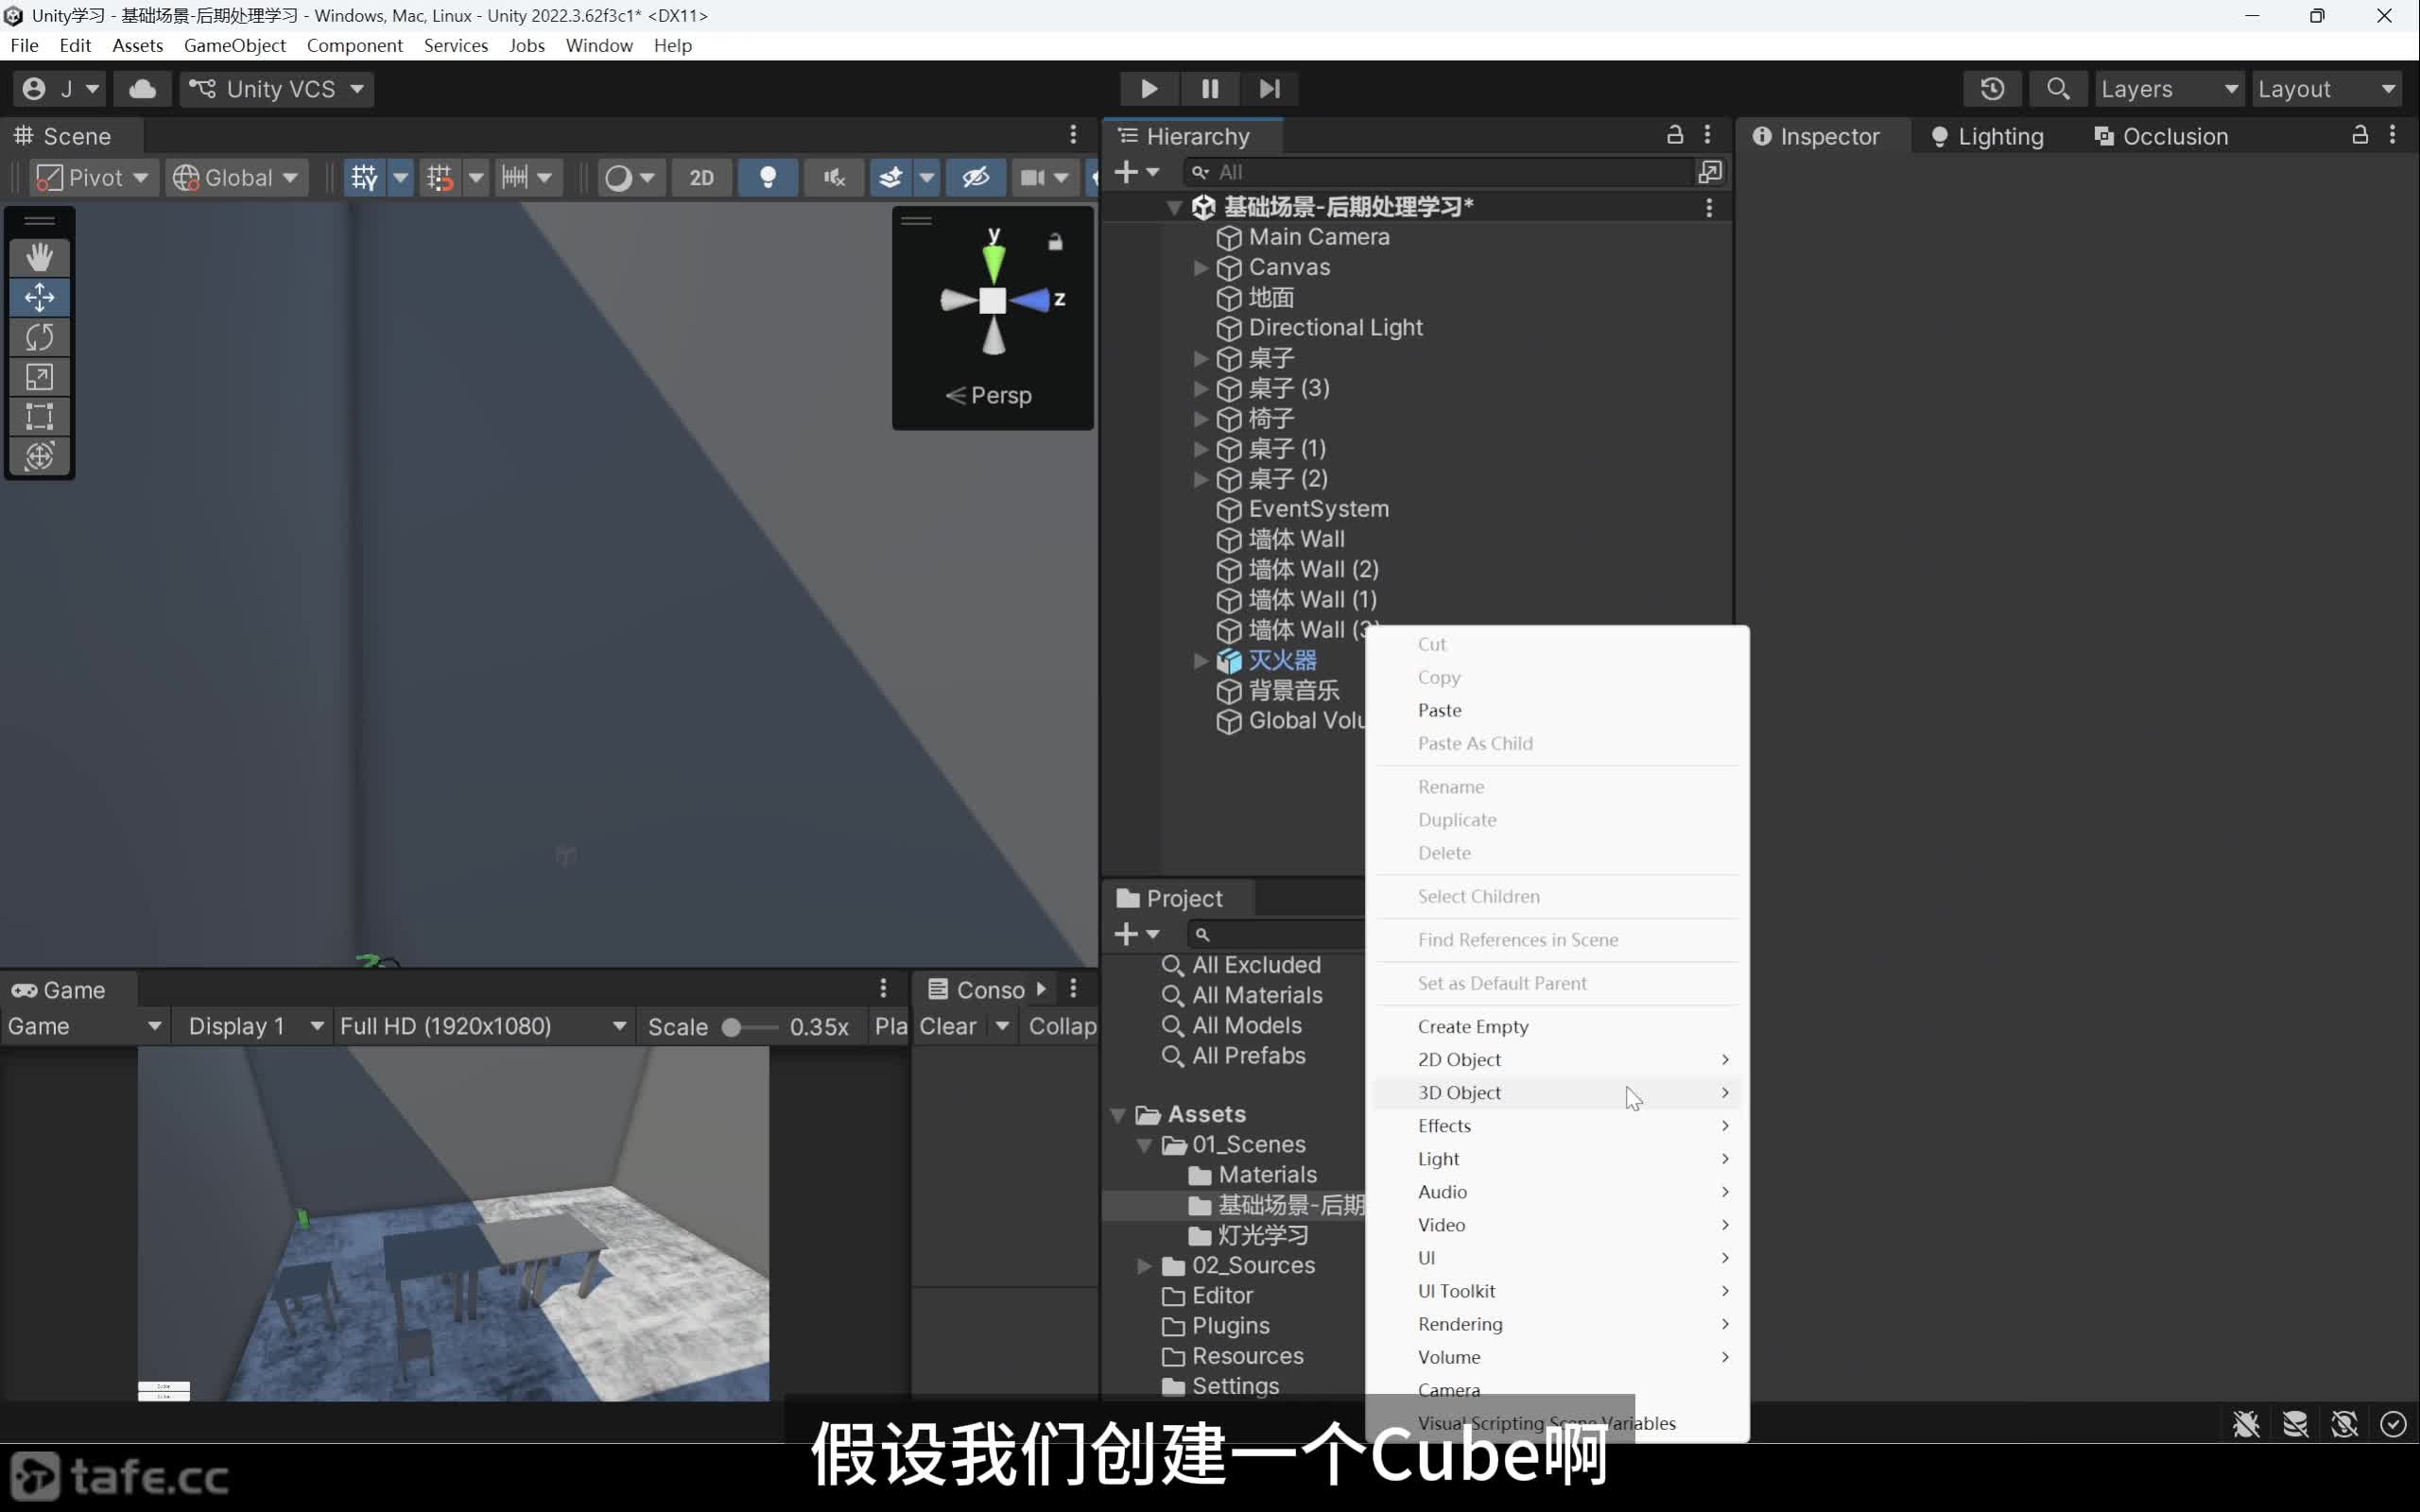Select the Move tool
The image size is (2420, 1512).
[x=39, y=297]
